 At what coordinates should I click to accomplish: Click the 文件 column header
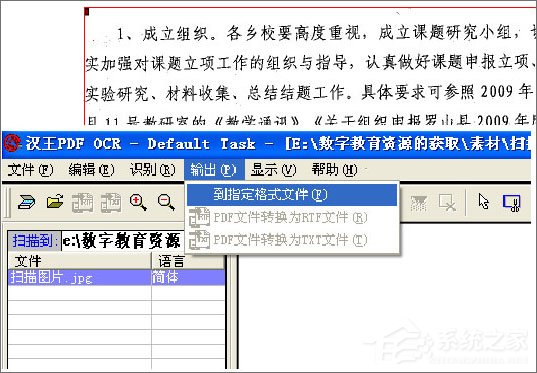pyautogui.click(x=79, y=261)
